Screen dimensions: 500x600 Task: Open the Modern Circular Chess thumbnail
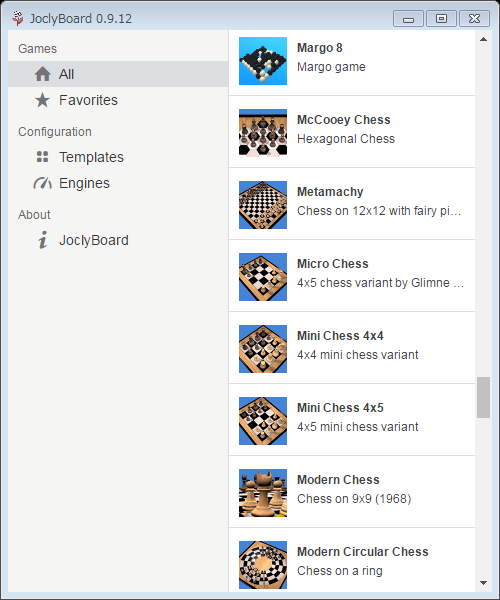pos(263,565)
